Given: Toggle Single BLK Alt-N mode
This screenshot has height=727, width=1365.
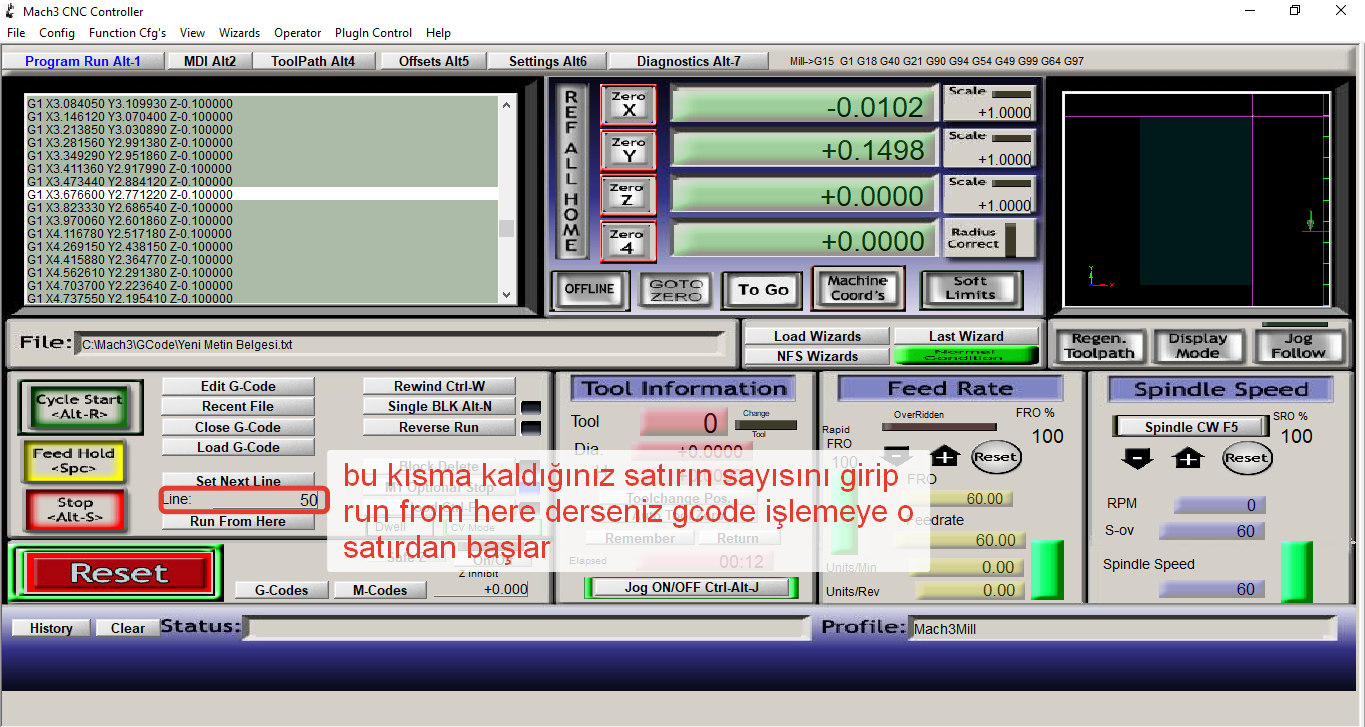Looking at the screenshot, I should (439, 406).
